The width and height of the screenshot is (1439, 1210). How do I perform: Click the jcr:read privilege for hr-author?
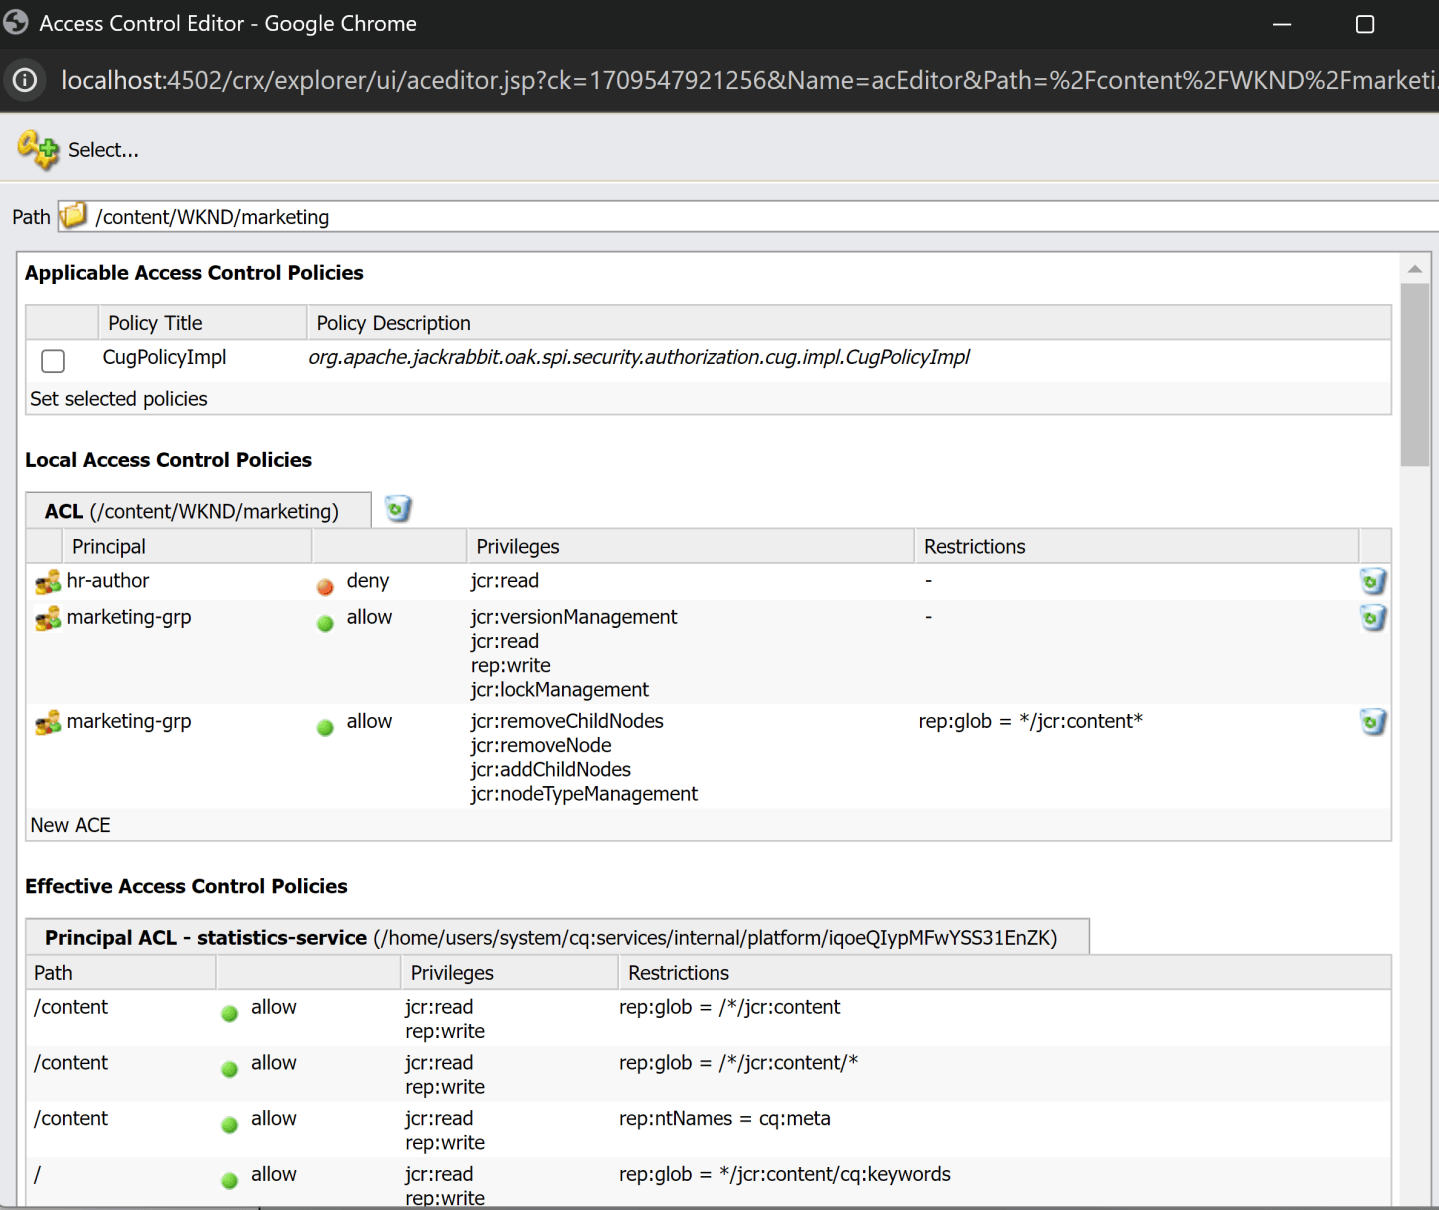504,581
